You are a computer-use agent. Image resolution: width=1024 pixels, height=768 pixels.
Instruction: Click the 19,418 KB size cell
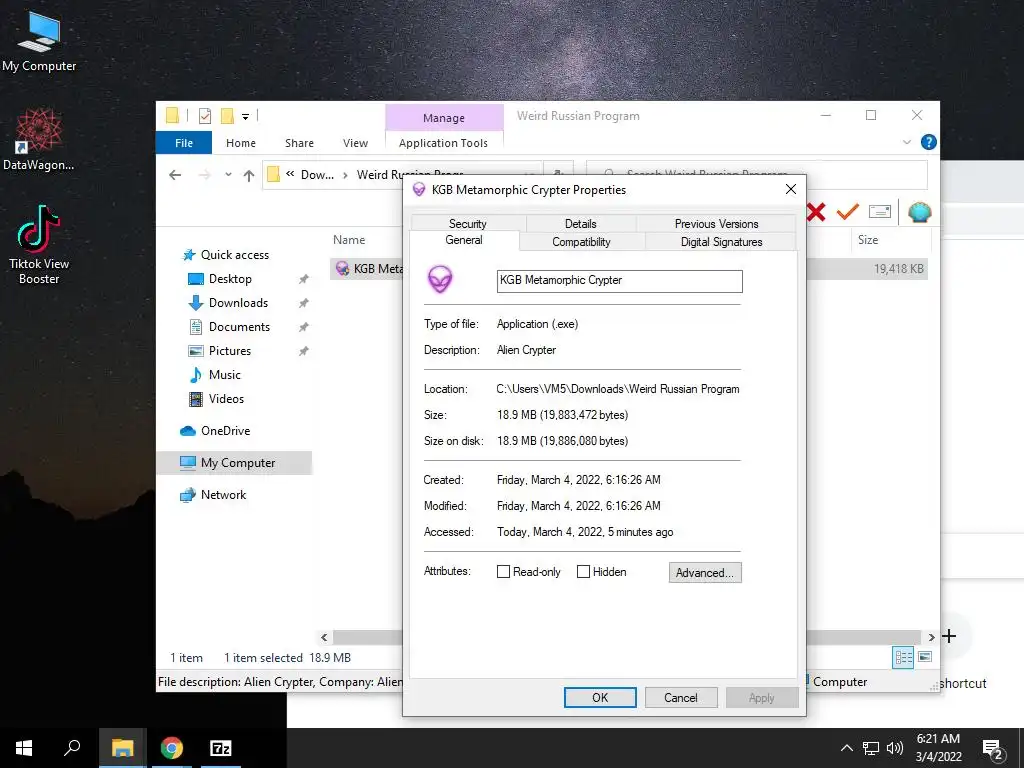coord(899,269)
